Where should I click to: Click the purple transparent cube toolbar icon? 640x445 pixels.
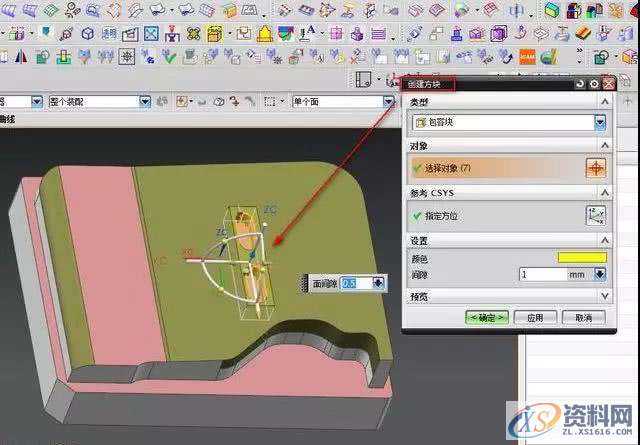coord(498,33)
